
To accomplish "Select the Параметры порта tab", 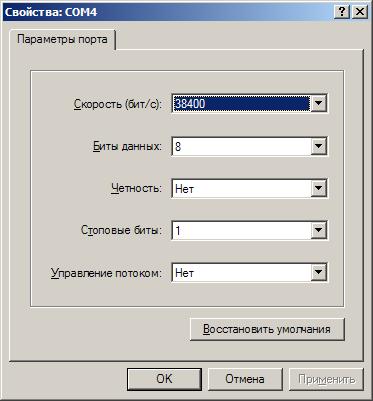I will (62, 40).
